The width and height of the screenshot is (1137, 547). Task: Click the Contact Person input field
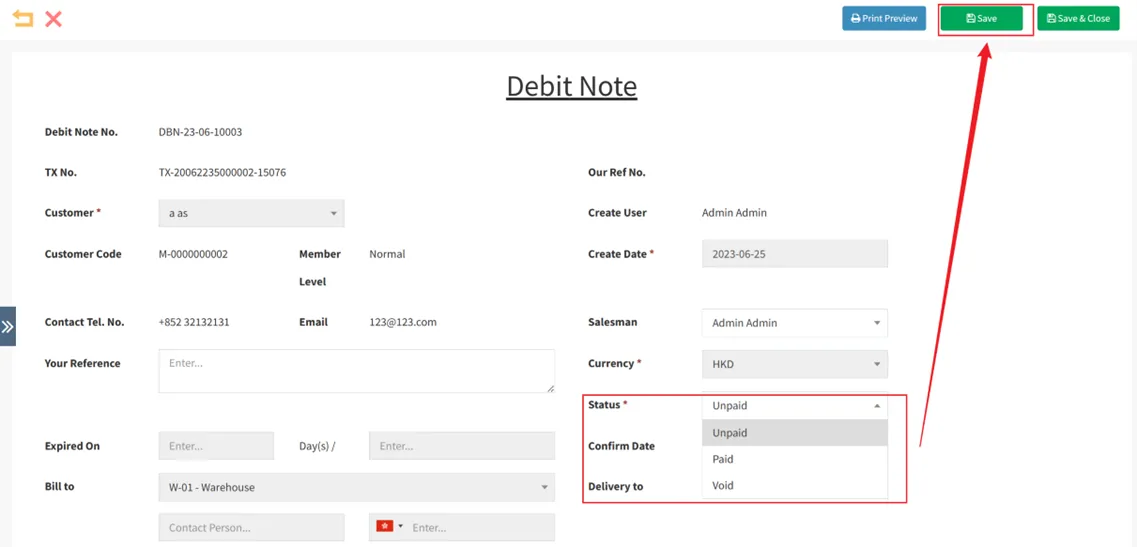click(x=251, y=527)
